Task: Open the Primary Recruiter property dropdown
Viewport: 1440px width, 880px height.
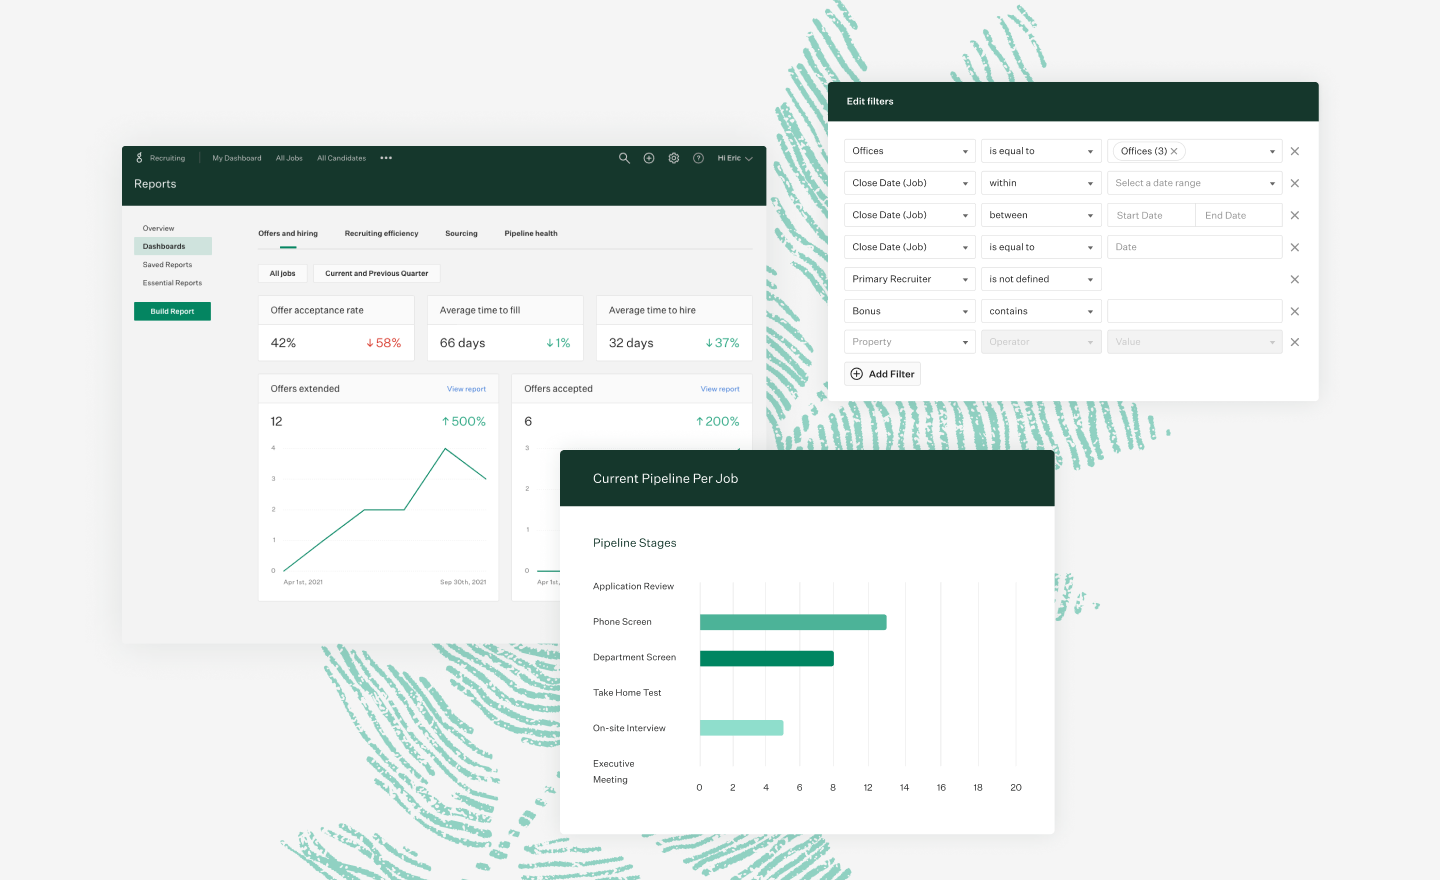Action: pyautogui.click(x=909, y=278)
